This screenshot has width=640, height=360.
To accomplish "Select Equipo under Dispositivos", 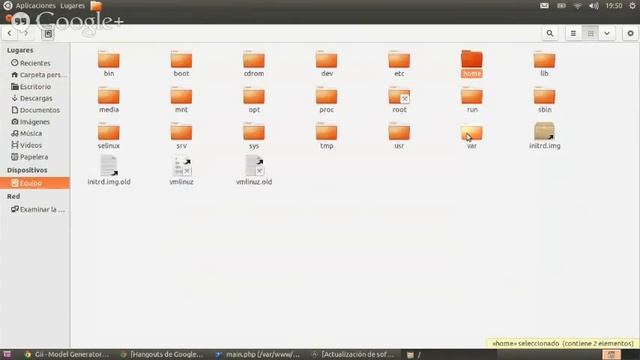I will point(35,183).
